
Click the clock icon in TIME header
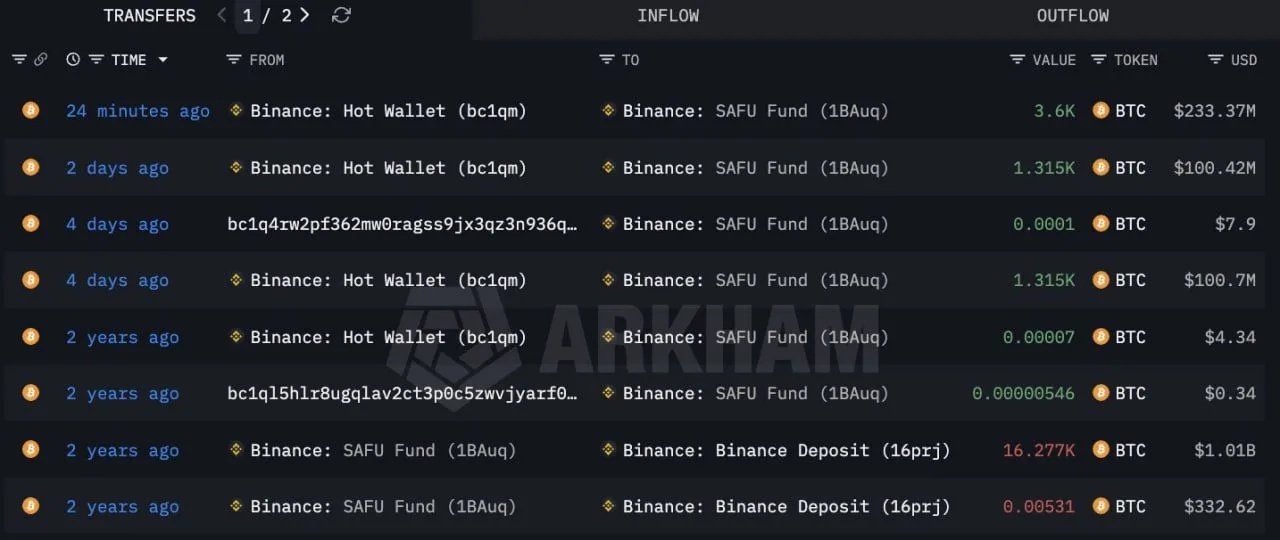73,60
